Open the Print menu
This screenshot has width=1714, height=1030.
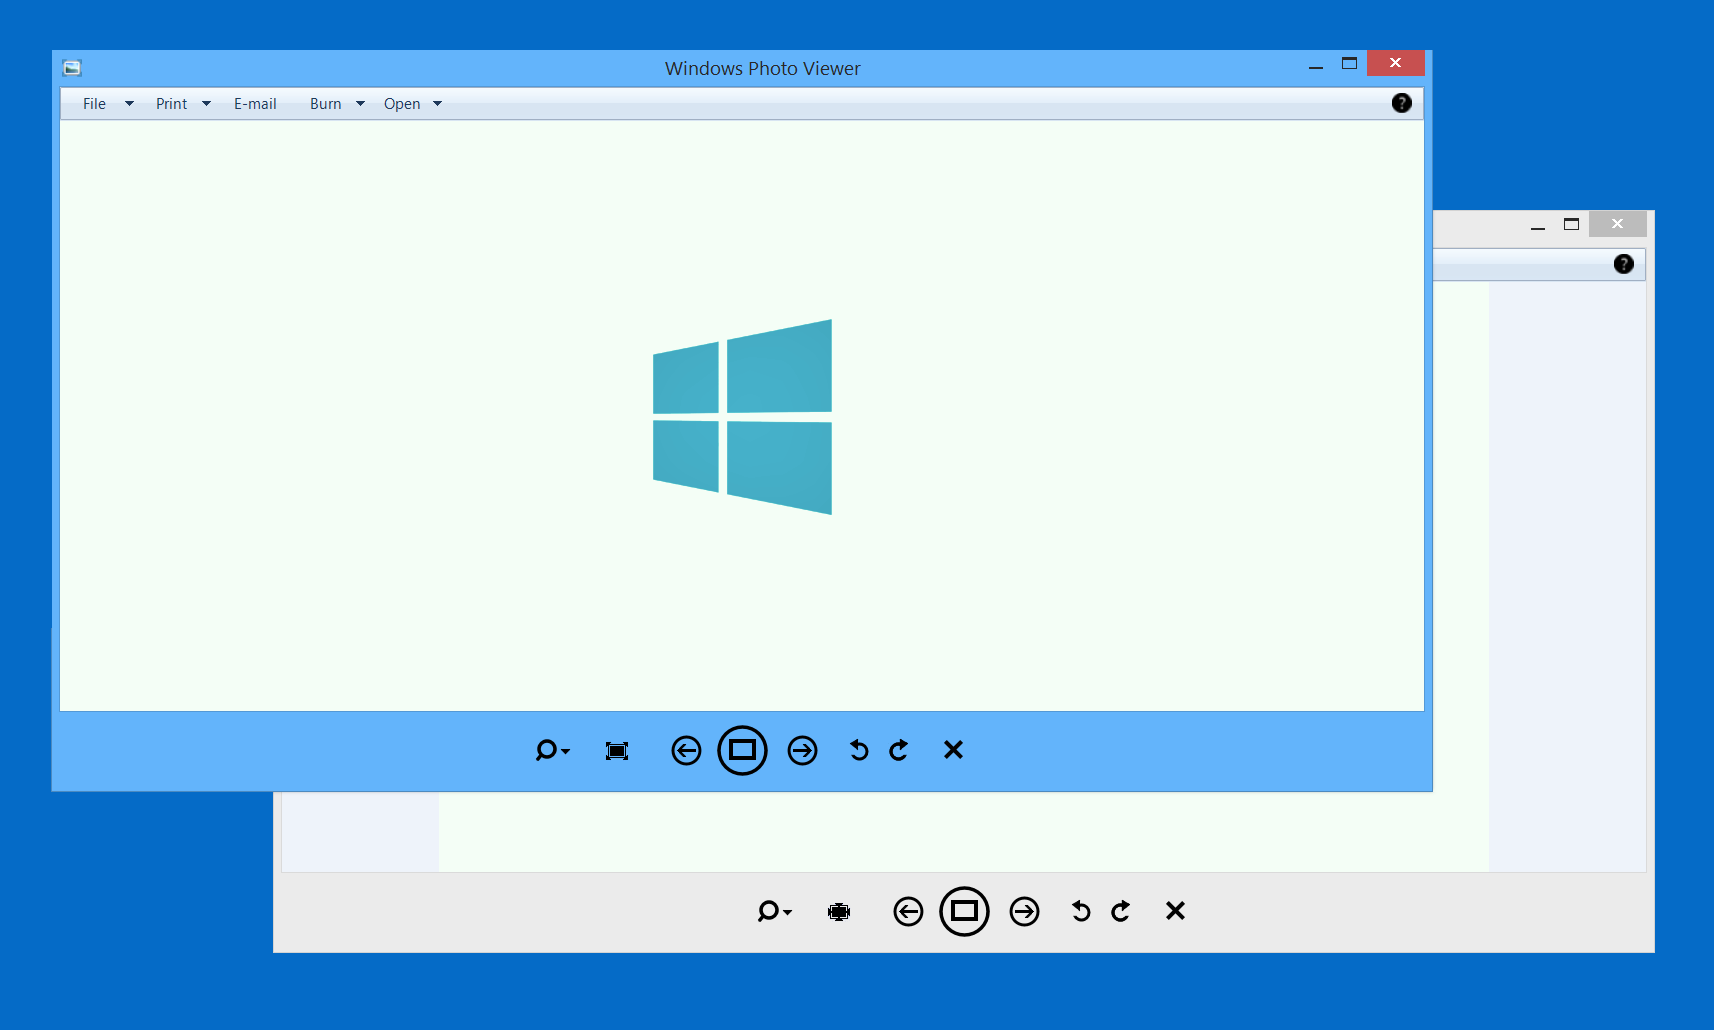click(x=171, y=104)
